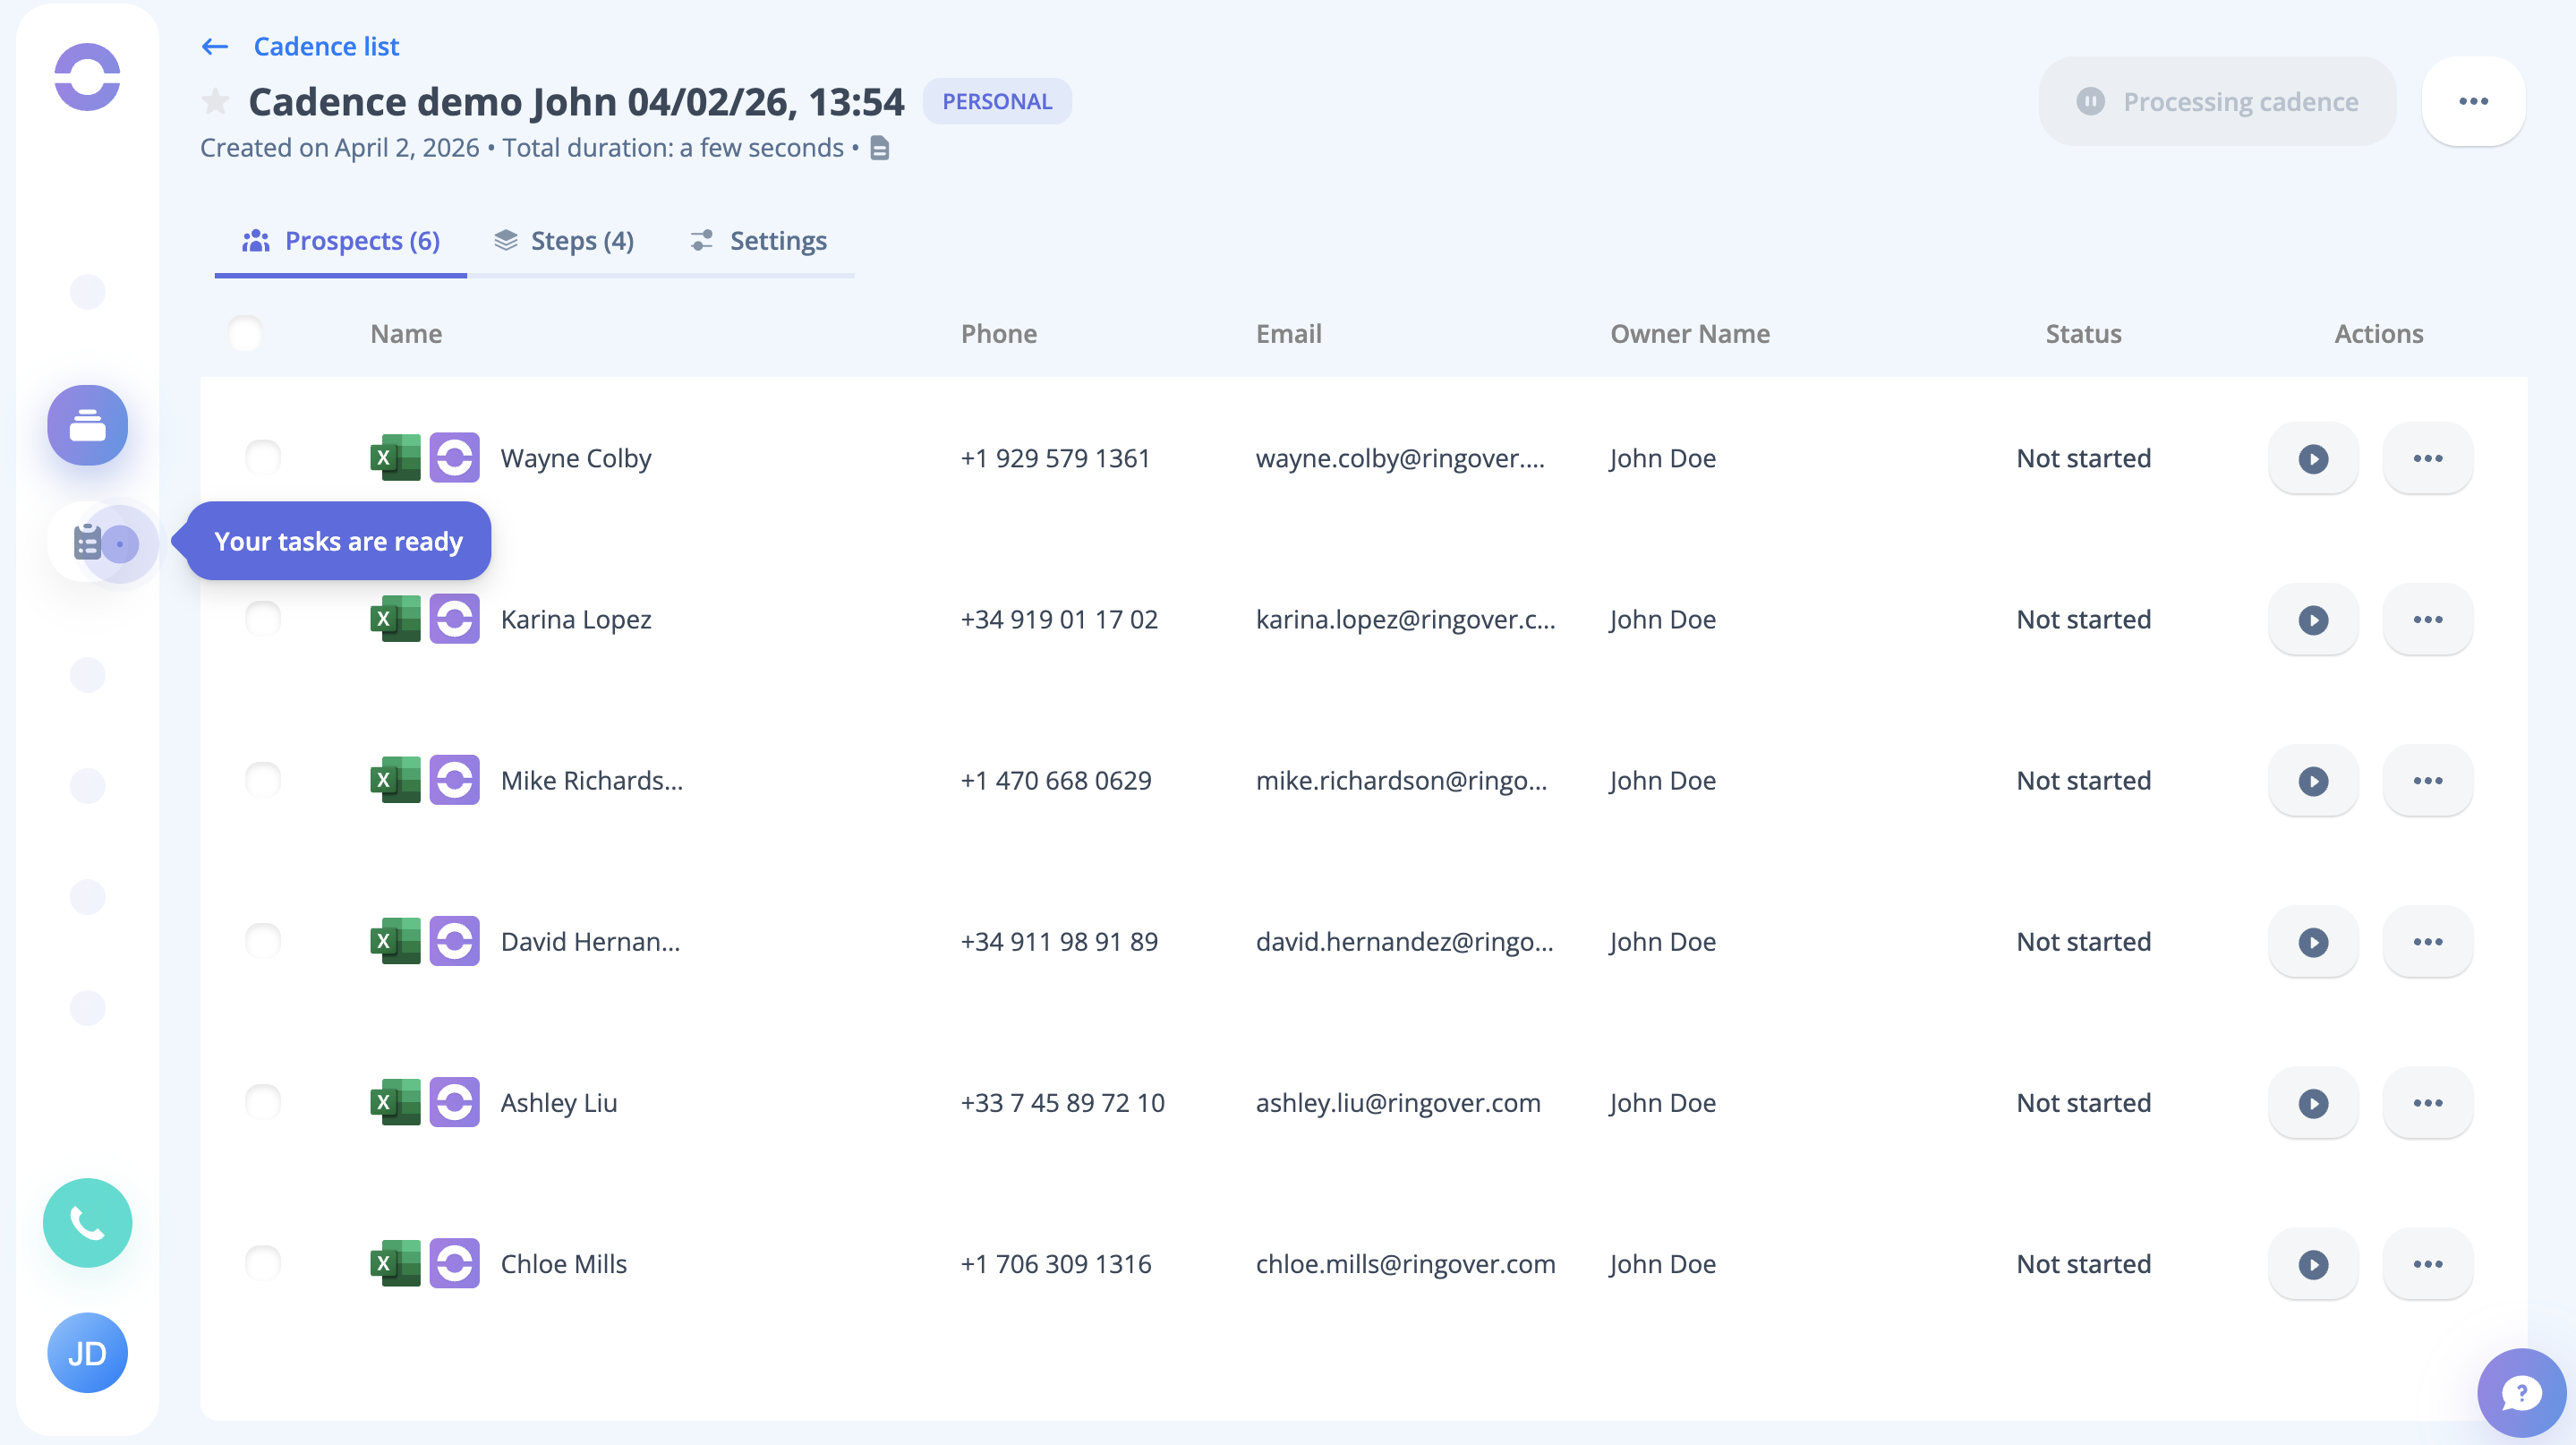Select the Karina Lopez row checkbox
This screenshot has height=1445, width=2576.
[263, 619]
